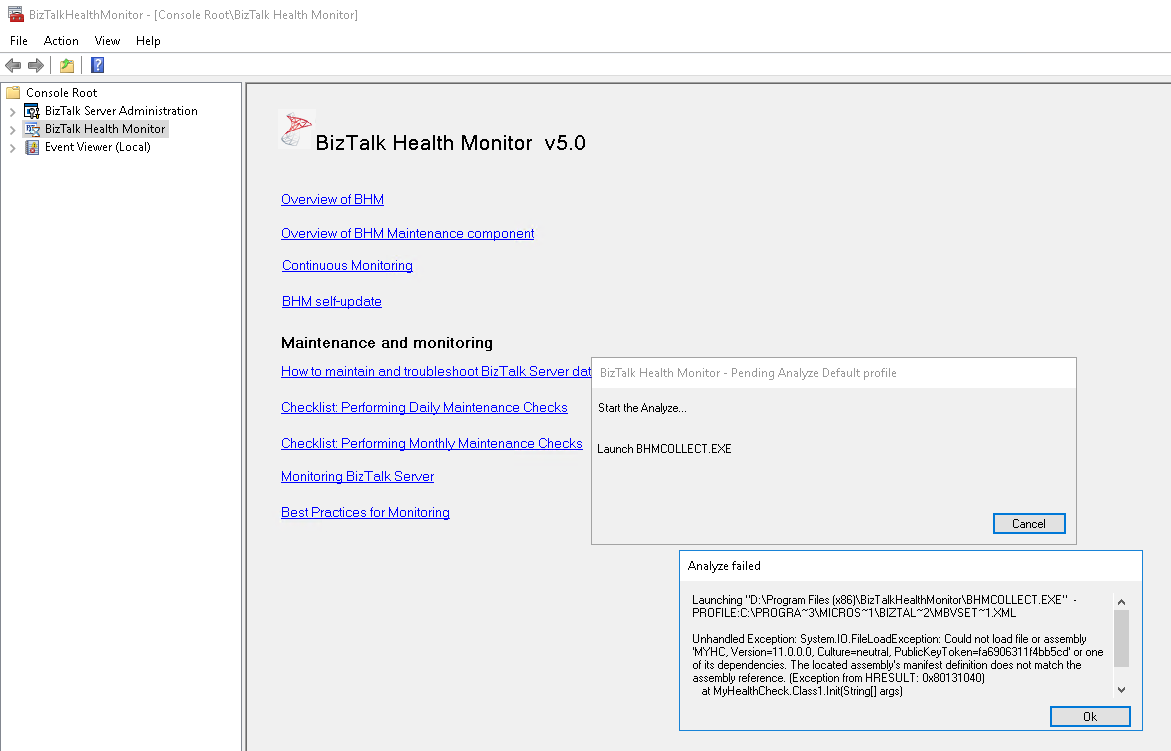Select Event Viewer (Local) tree item

coord(98,147)
